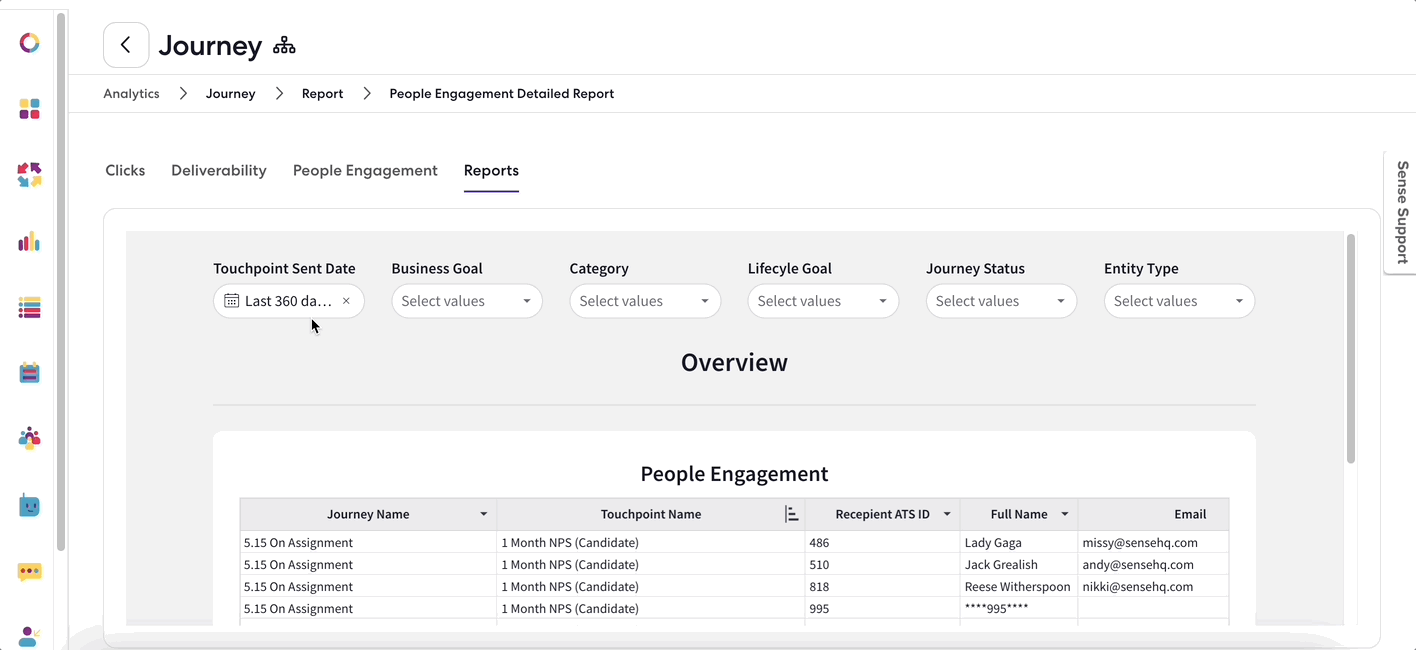Click ATS ID 818 cell

coord(882,586)
